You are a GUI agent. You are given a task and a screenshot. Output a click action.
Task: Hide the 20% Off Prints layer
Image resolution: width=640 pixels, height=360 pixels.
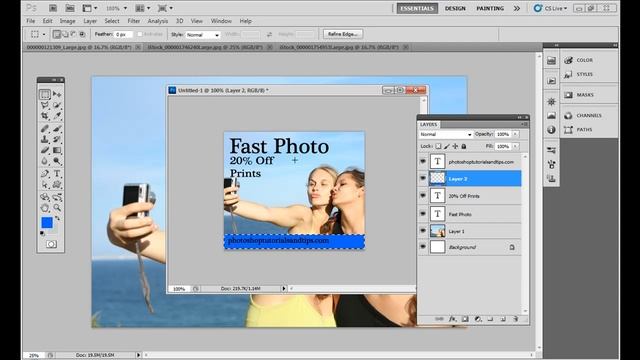(423, 196)
